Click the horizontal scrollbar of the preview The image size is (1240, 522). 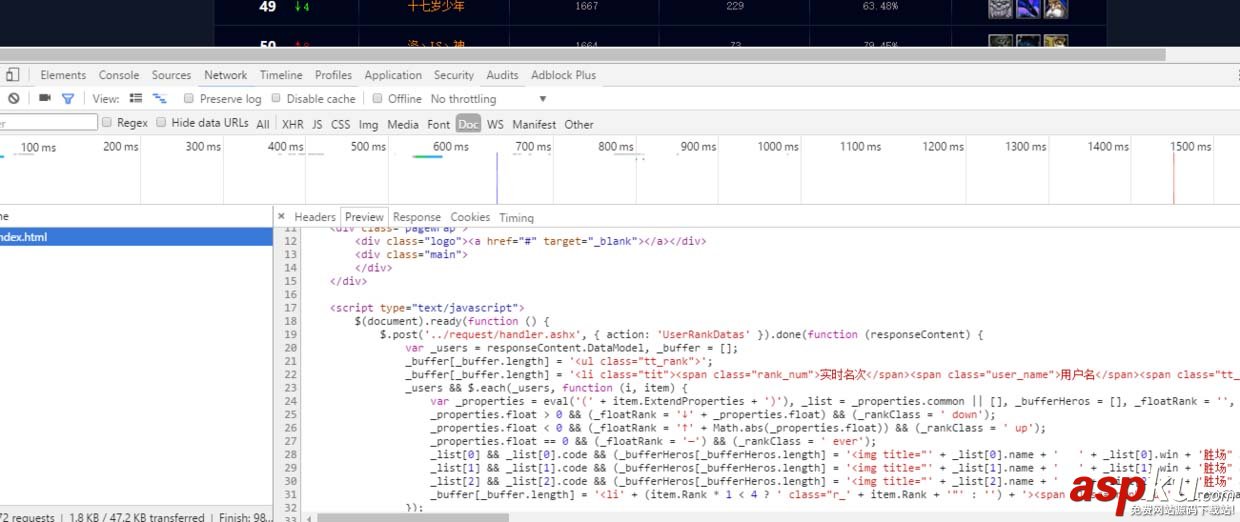[x=412, y=517]
